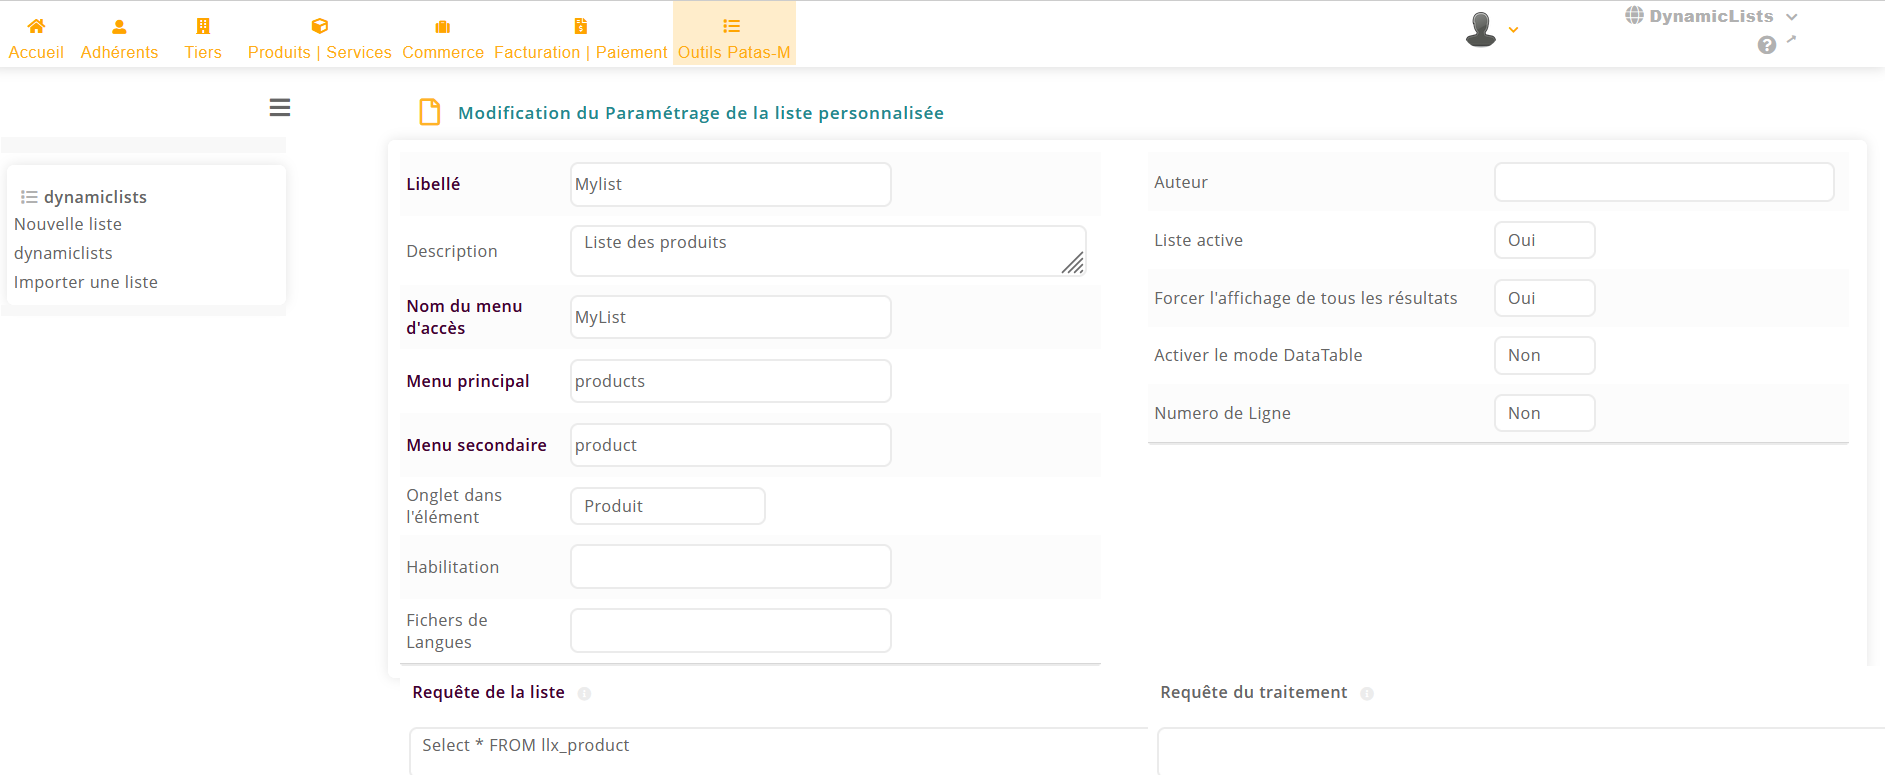Open Facturation | Paiement icon
This screenshot has height=775, width=1885.
580,27
